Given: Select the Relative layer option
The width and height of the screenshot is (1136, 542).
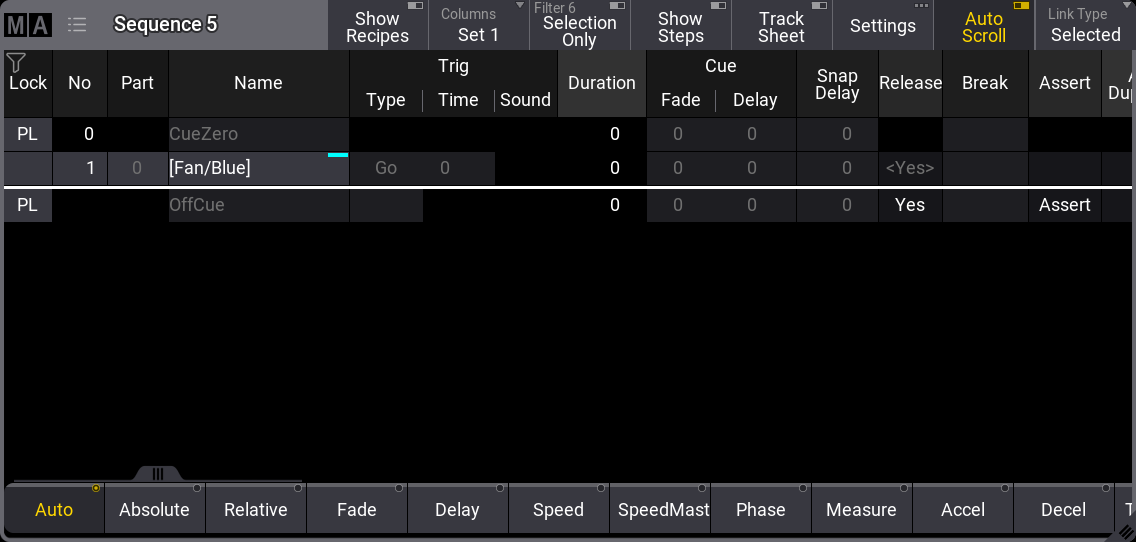Looking at the screenshot, I should [x=255, y=509].
